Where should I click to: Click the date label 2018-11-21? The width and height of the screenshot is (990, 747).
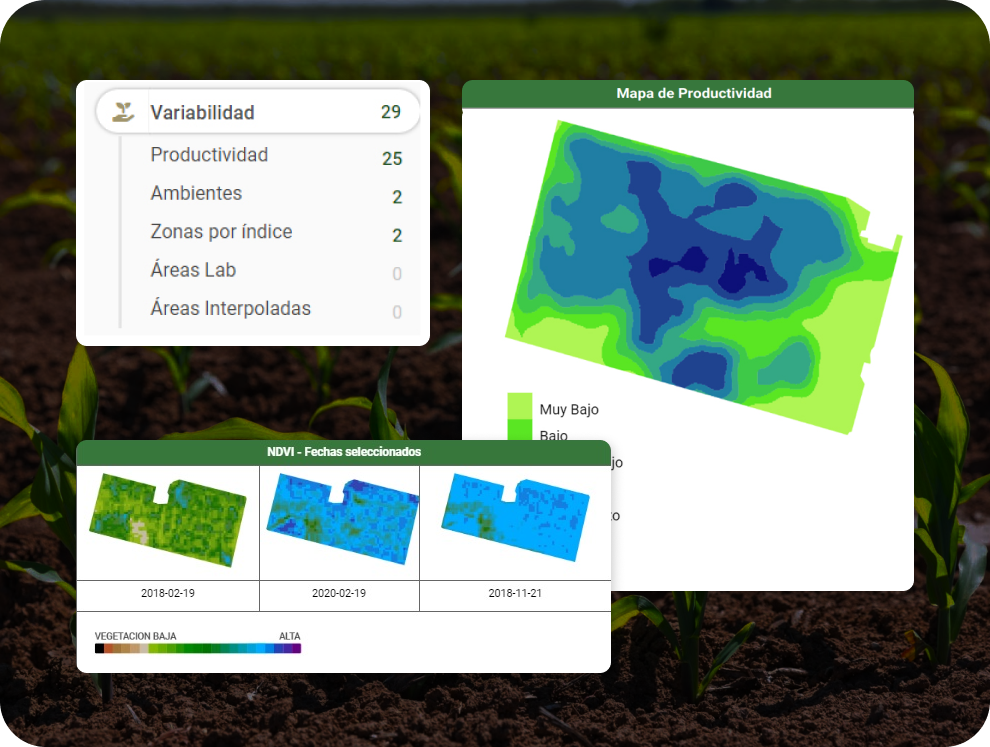pos(515,594)
